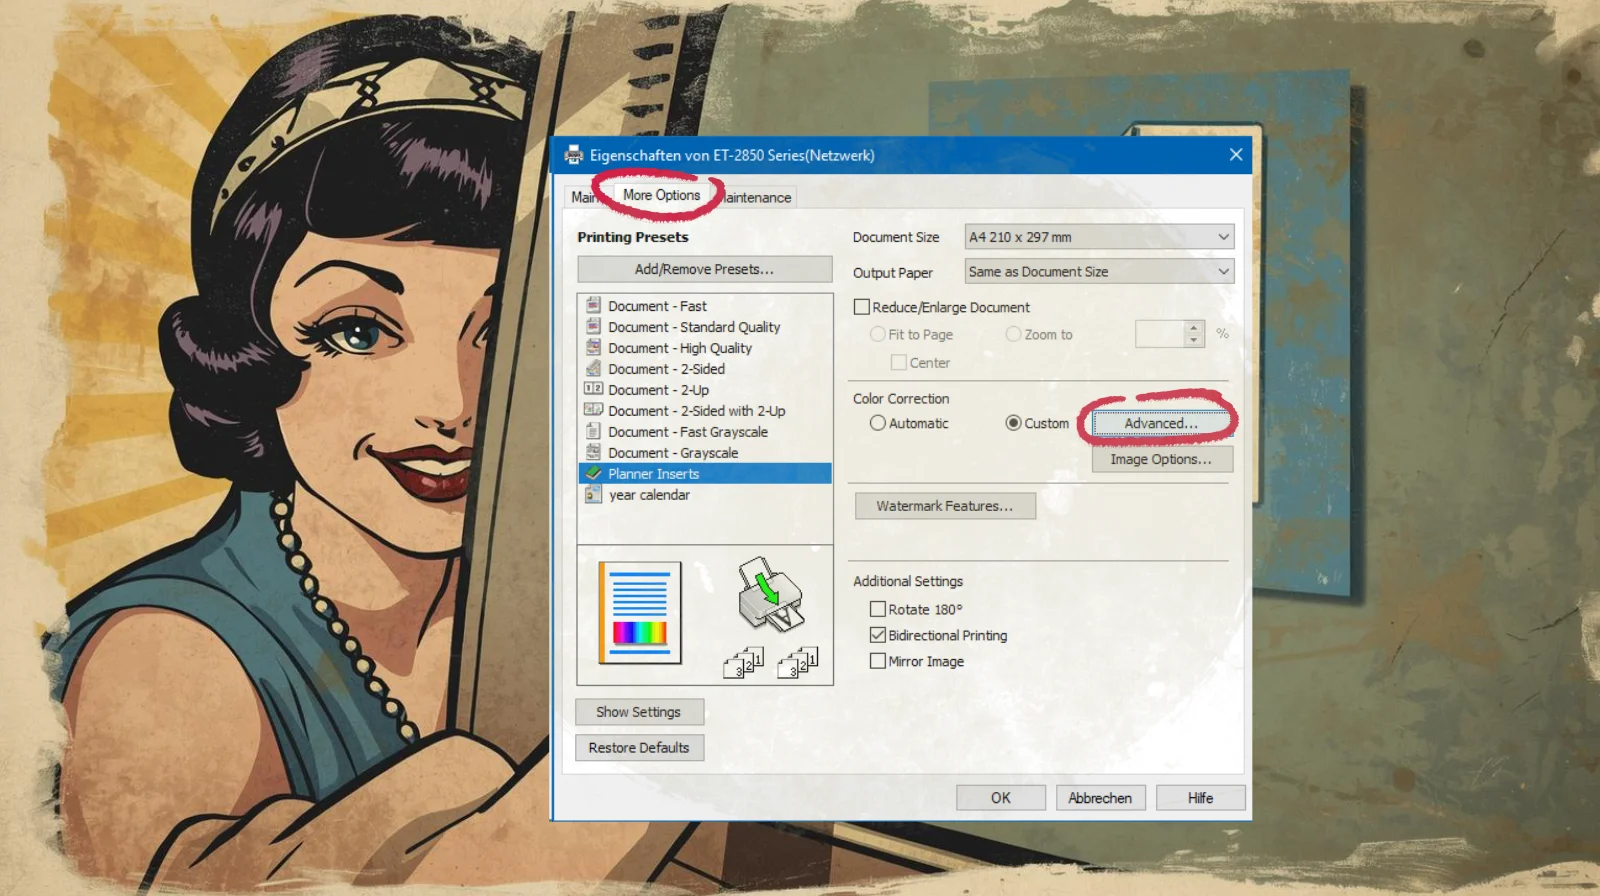Click the Document - 2-Up preset icon
The image size is (1600, 896).
(593, 390)
